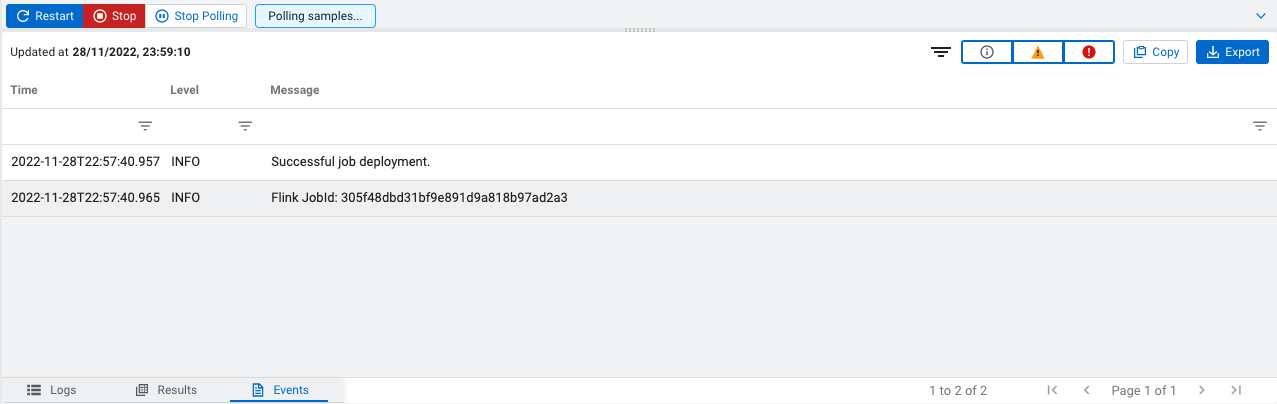
Task: Open the Polling samples dropdown
Action: point(315,16)
